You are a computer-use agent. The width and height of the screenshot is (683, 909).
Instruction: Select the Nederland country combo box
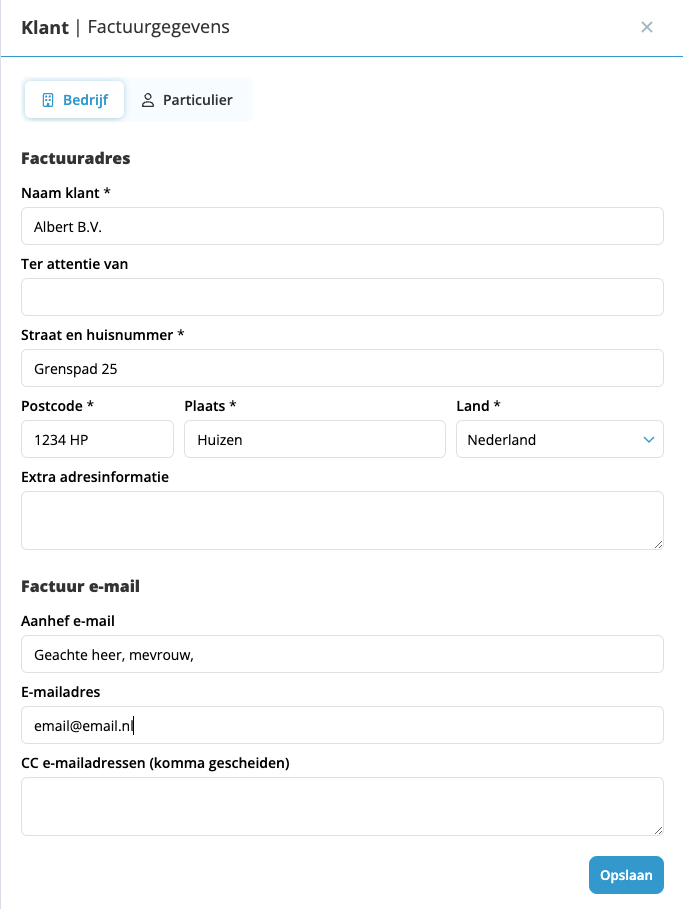click(560, 439)
